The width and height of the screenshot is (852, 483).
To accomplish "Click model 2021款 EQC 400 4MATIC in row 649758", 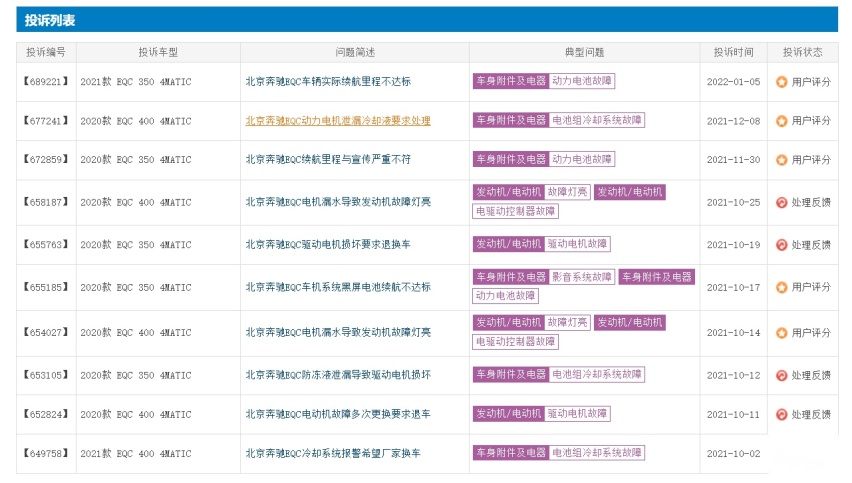I will (136, 454).
